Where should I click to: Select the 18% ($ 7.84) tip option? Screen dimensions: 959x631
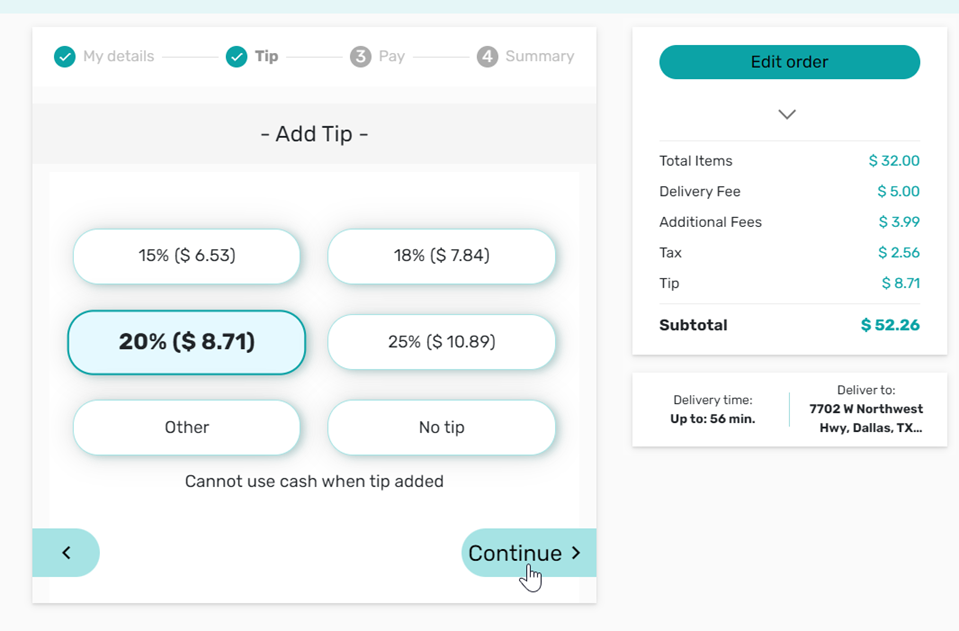pyautogui.click(x=442, y=256)
